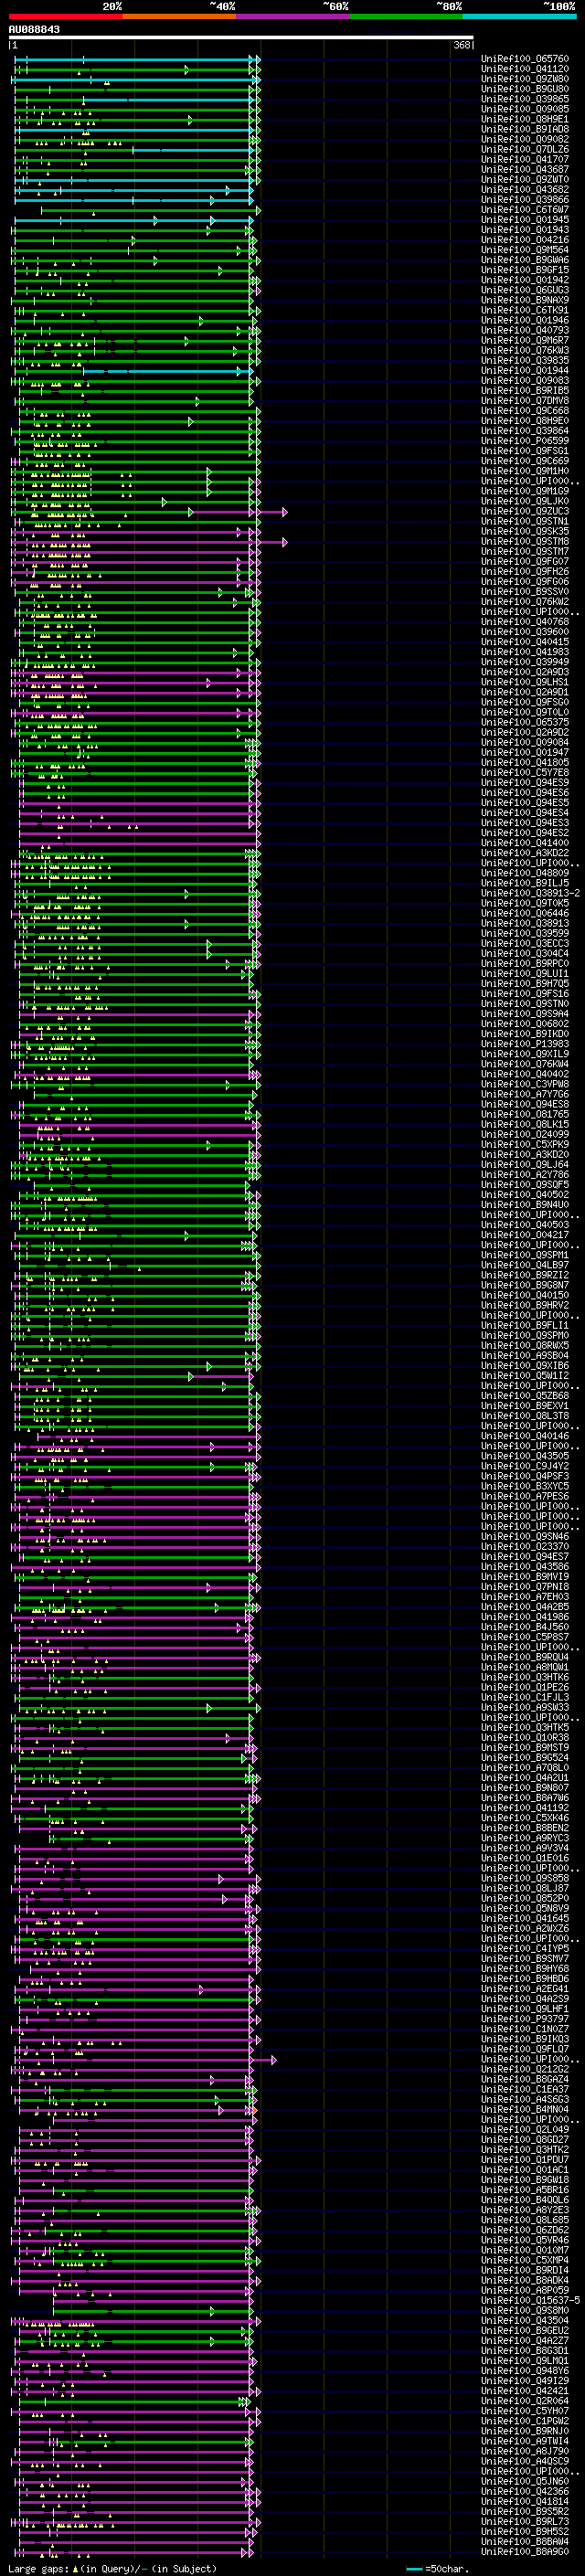
Task: Open hit UniRef100_Q9LHS1
Action: pyautogui.click(x=525, y=682)
